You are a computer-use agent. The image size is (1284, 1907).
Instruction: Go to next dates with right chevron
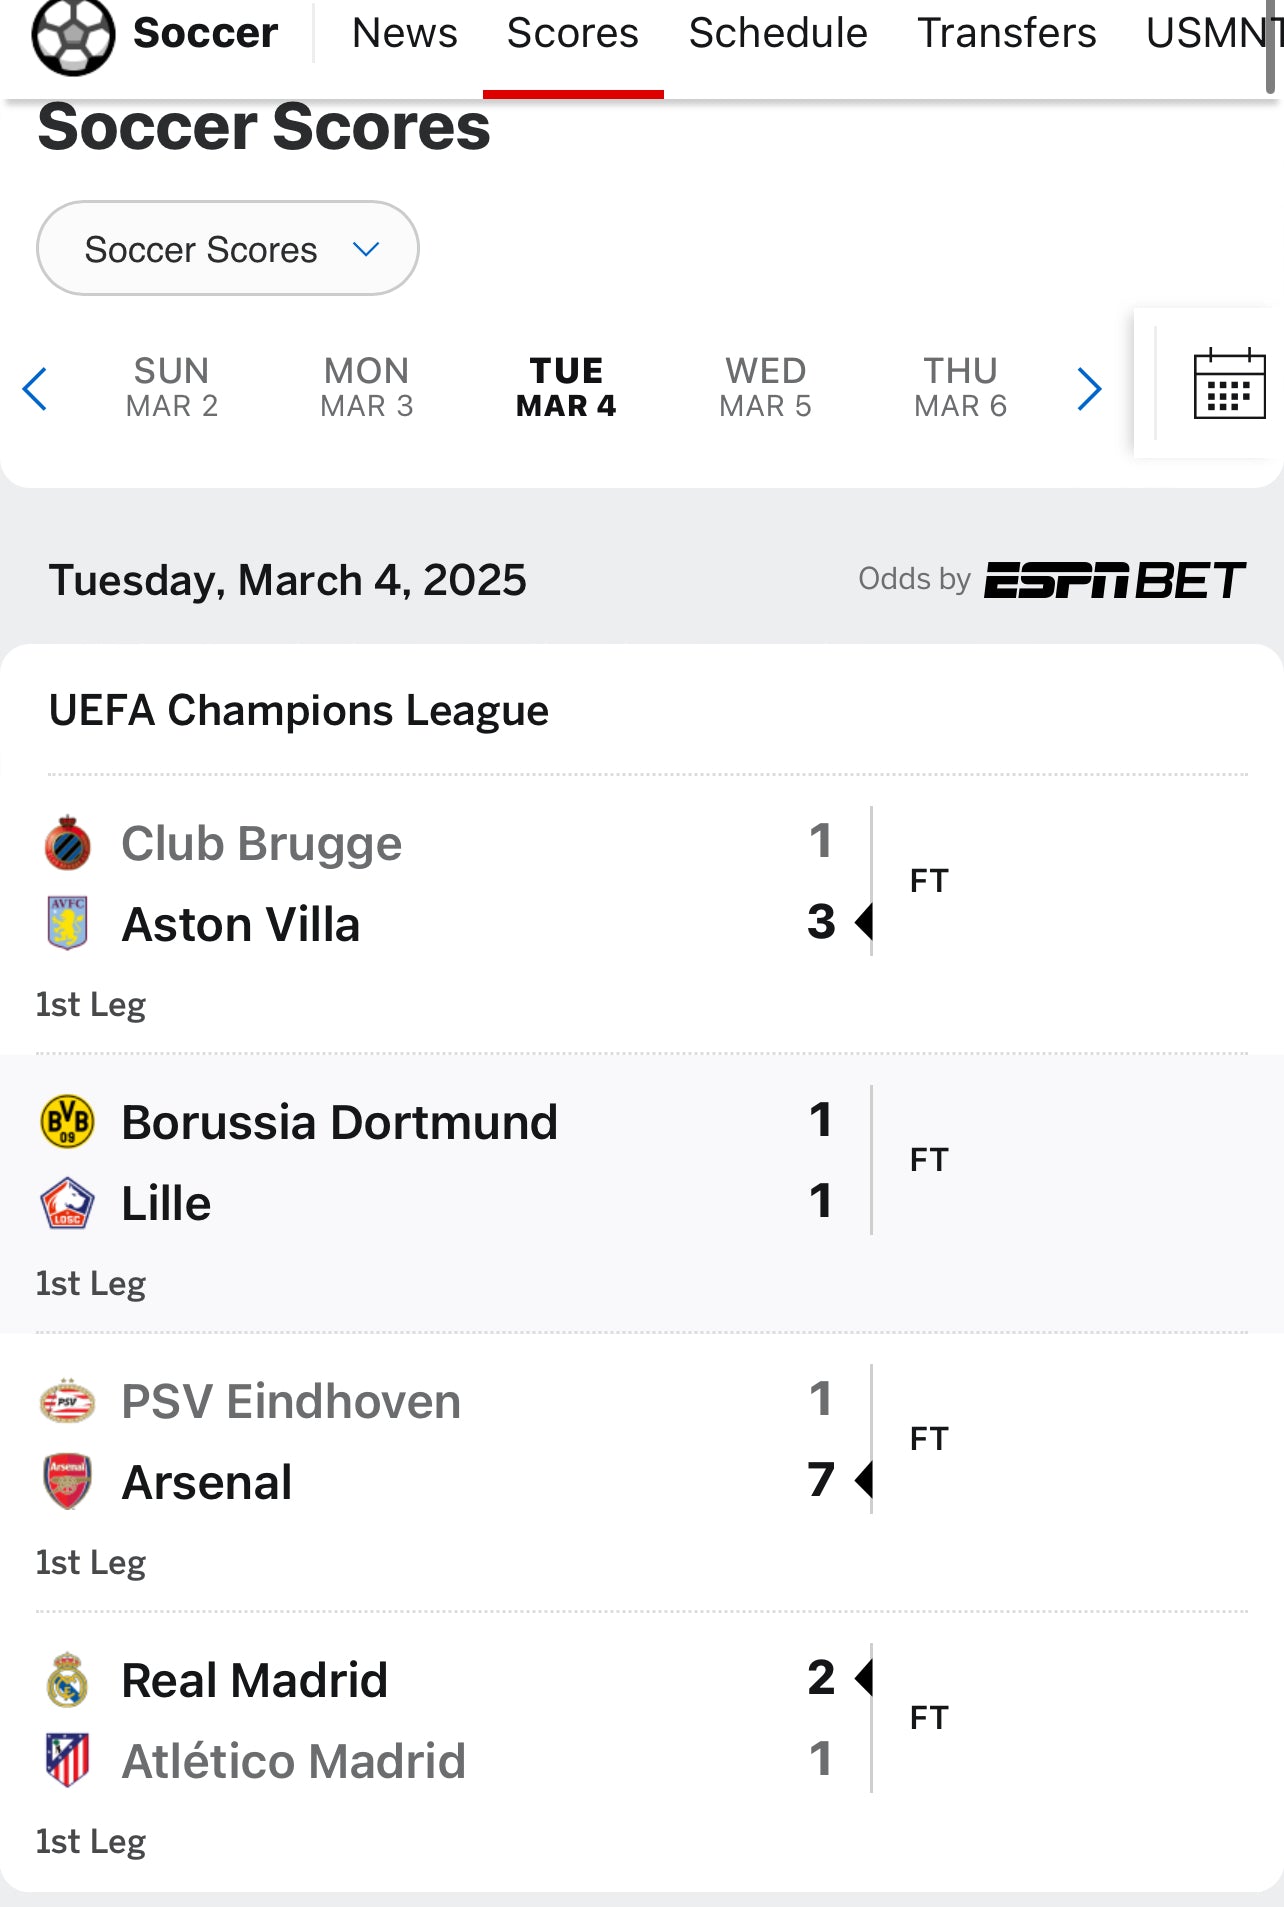coord(1089,389)
